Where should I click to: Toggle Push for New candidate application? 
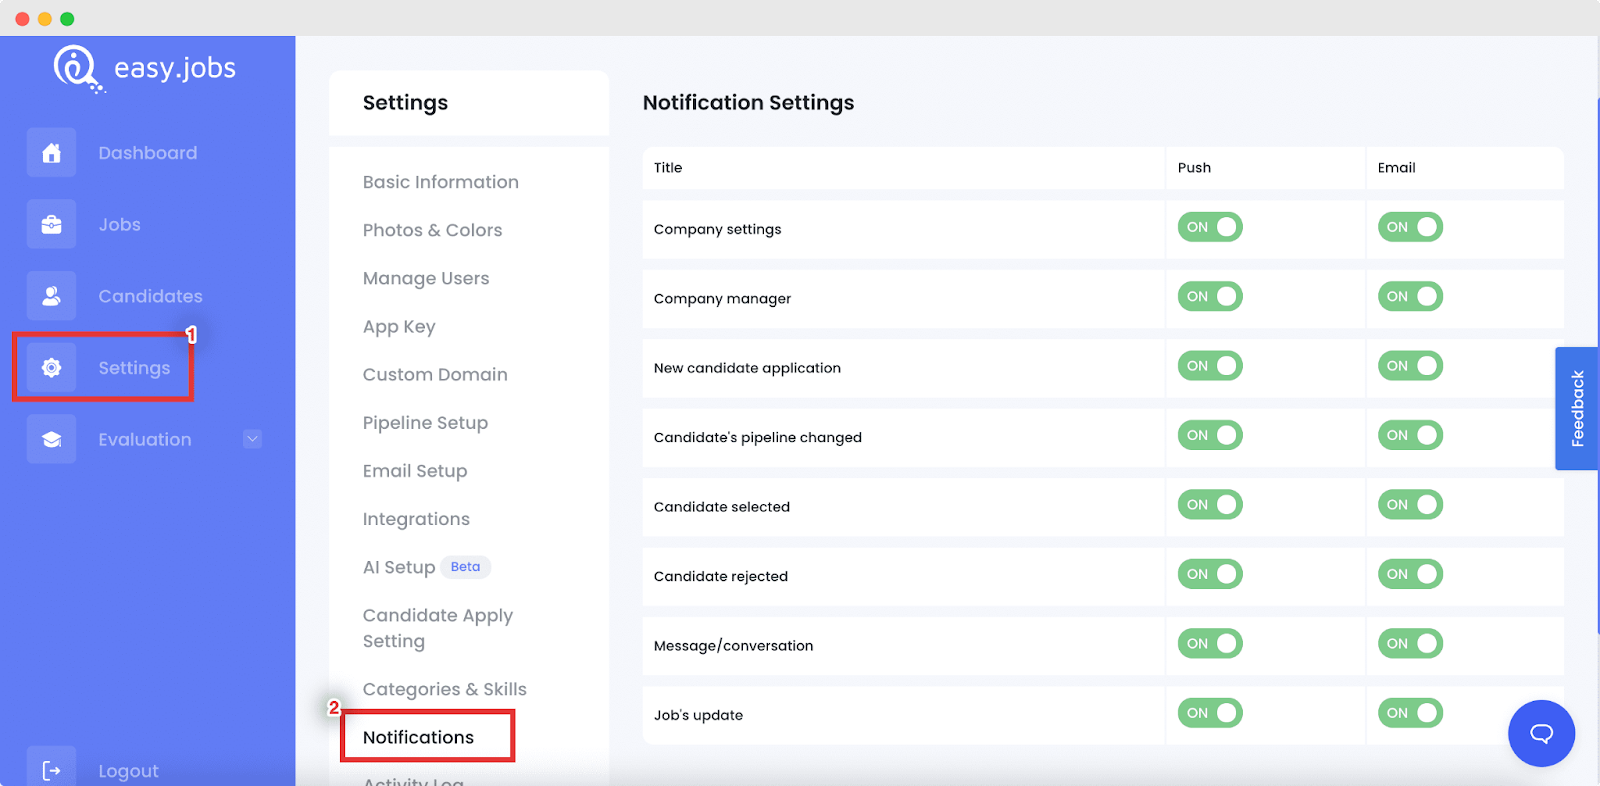[1210, 366]
